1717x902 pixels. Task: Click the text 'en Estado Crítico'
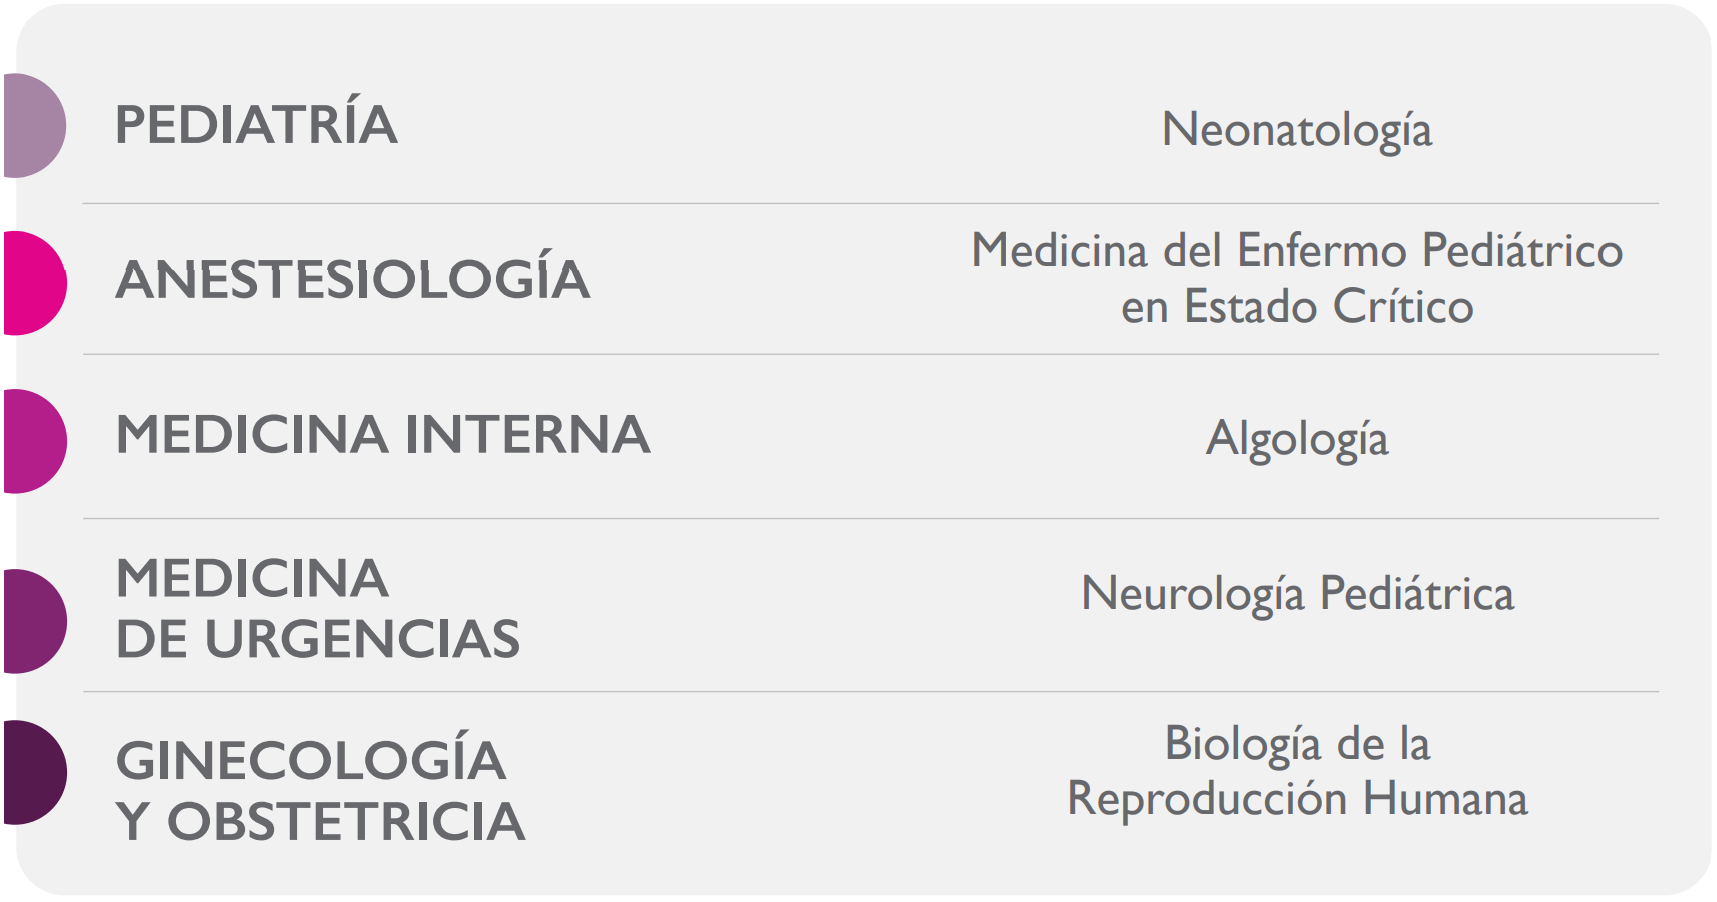1297,306
